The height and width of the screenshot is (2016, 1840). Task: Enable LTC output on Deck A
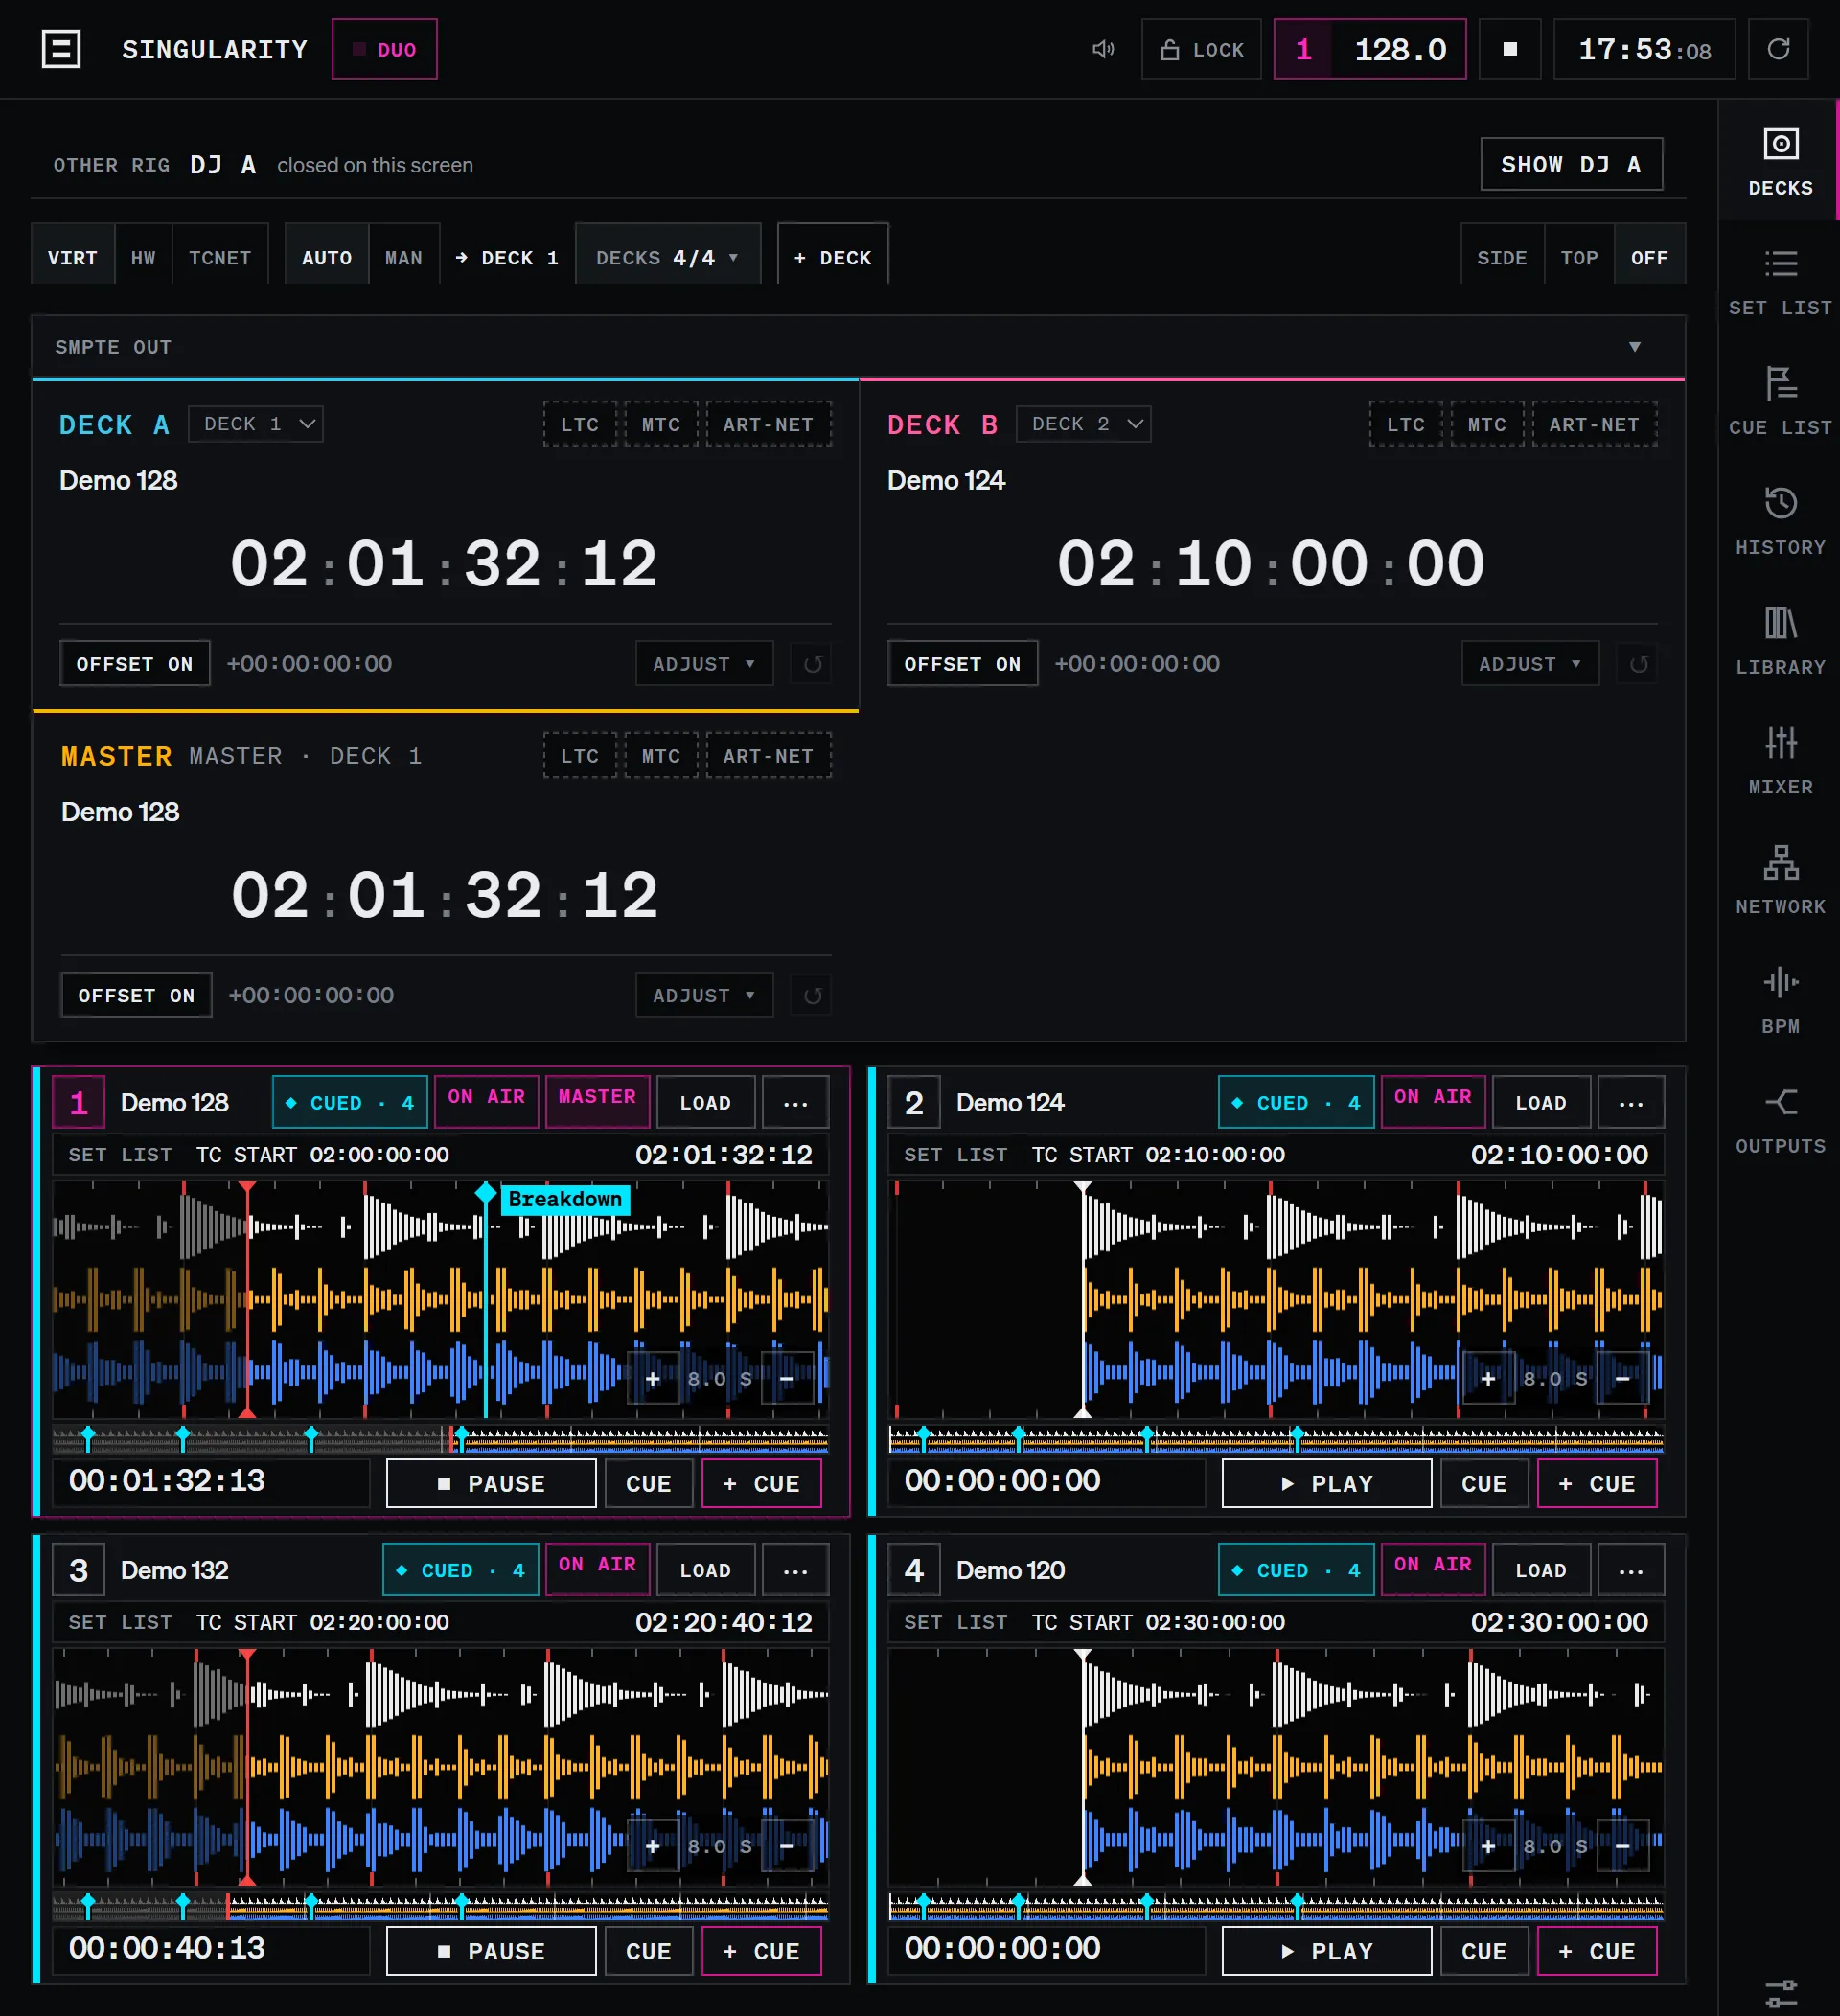tap(580, 424)
